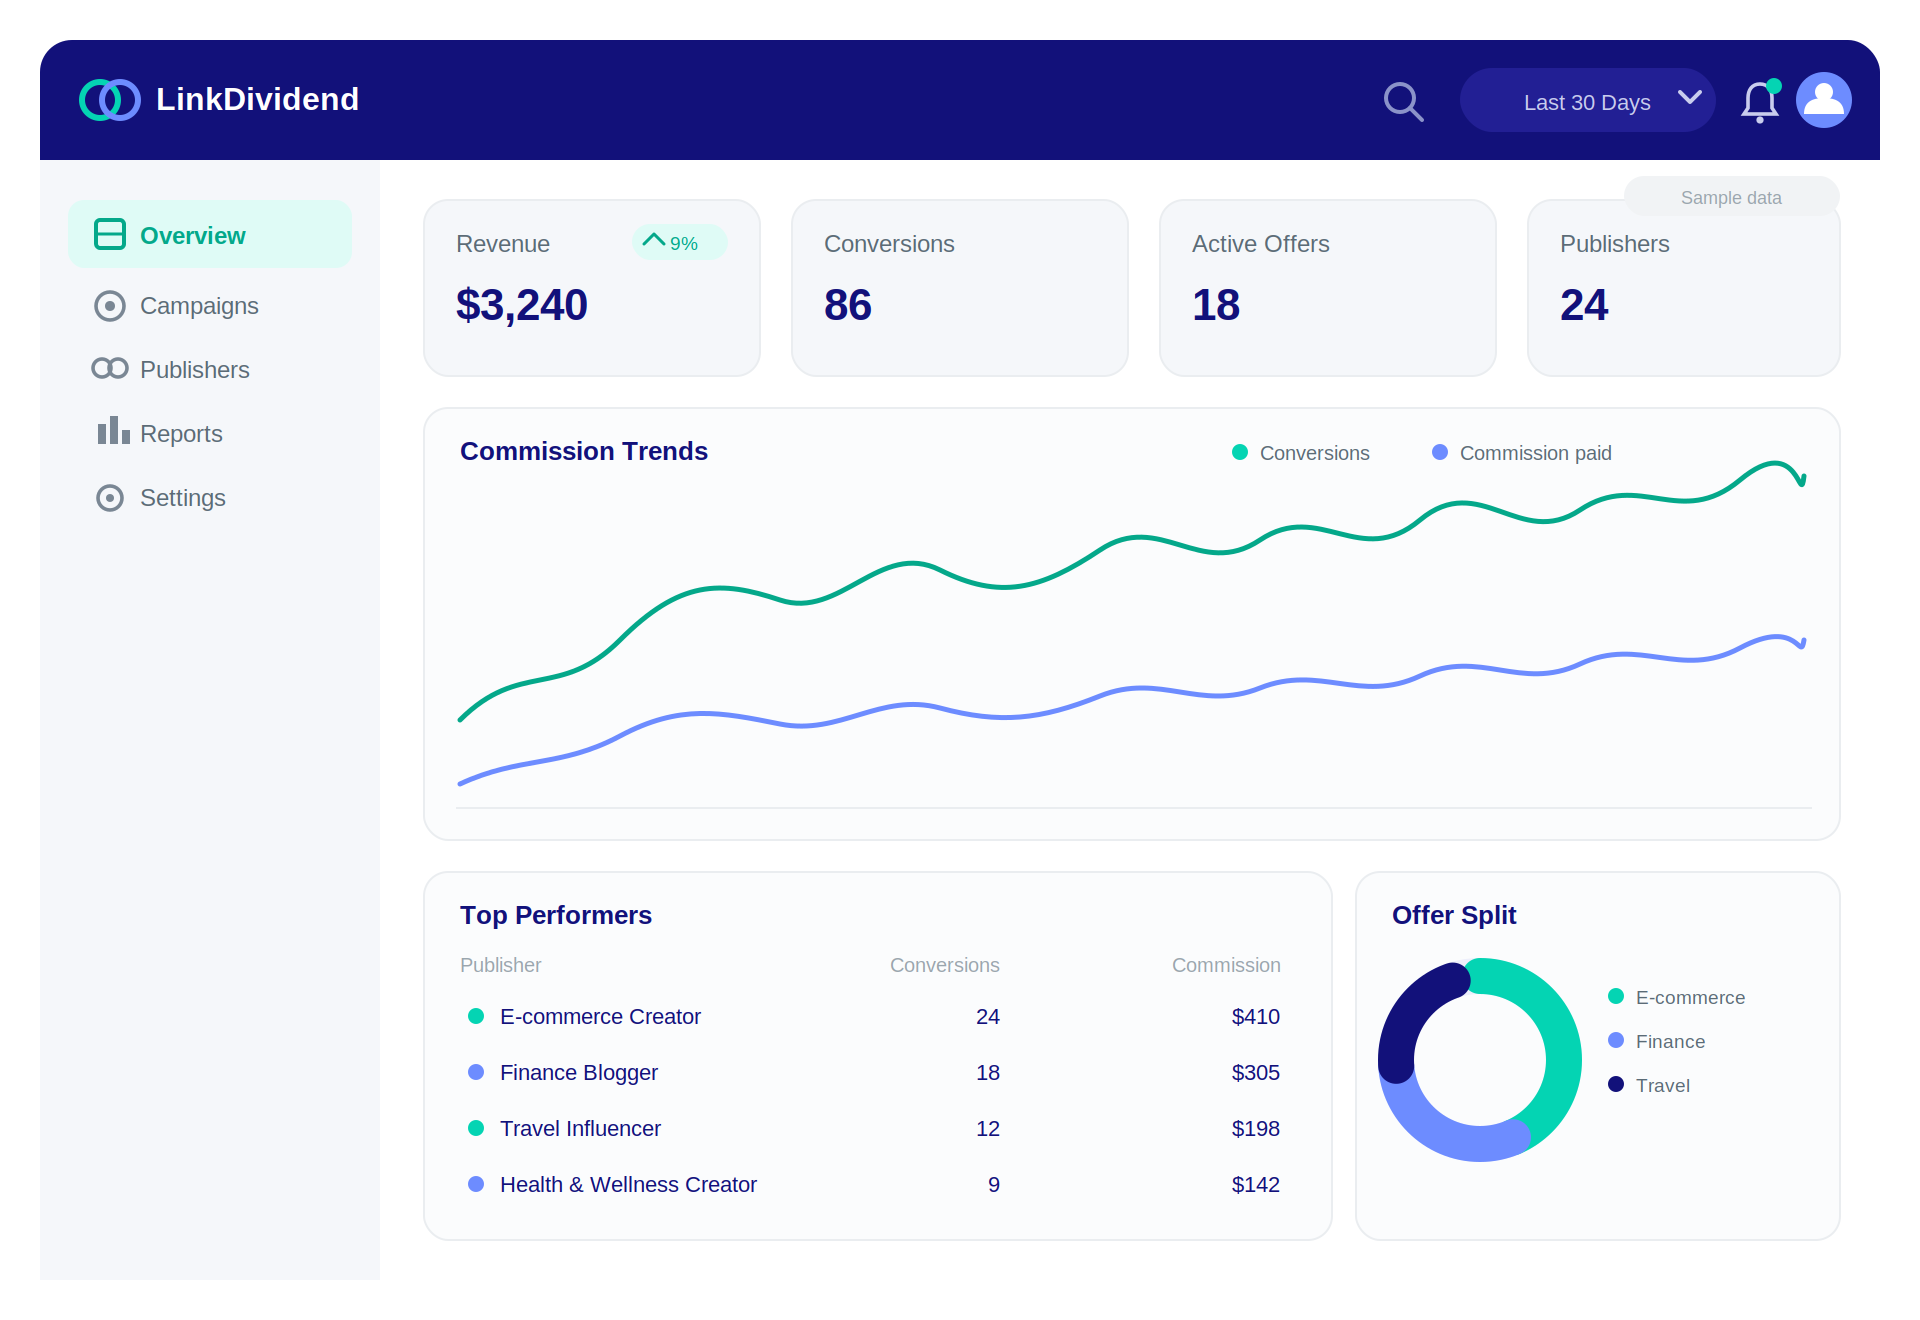This screenshot has width=1920, height=1320.
Task: Click the dot beside Finance Blogger
Action: 476,1072
